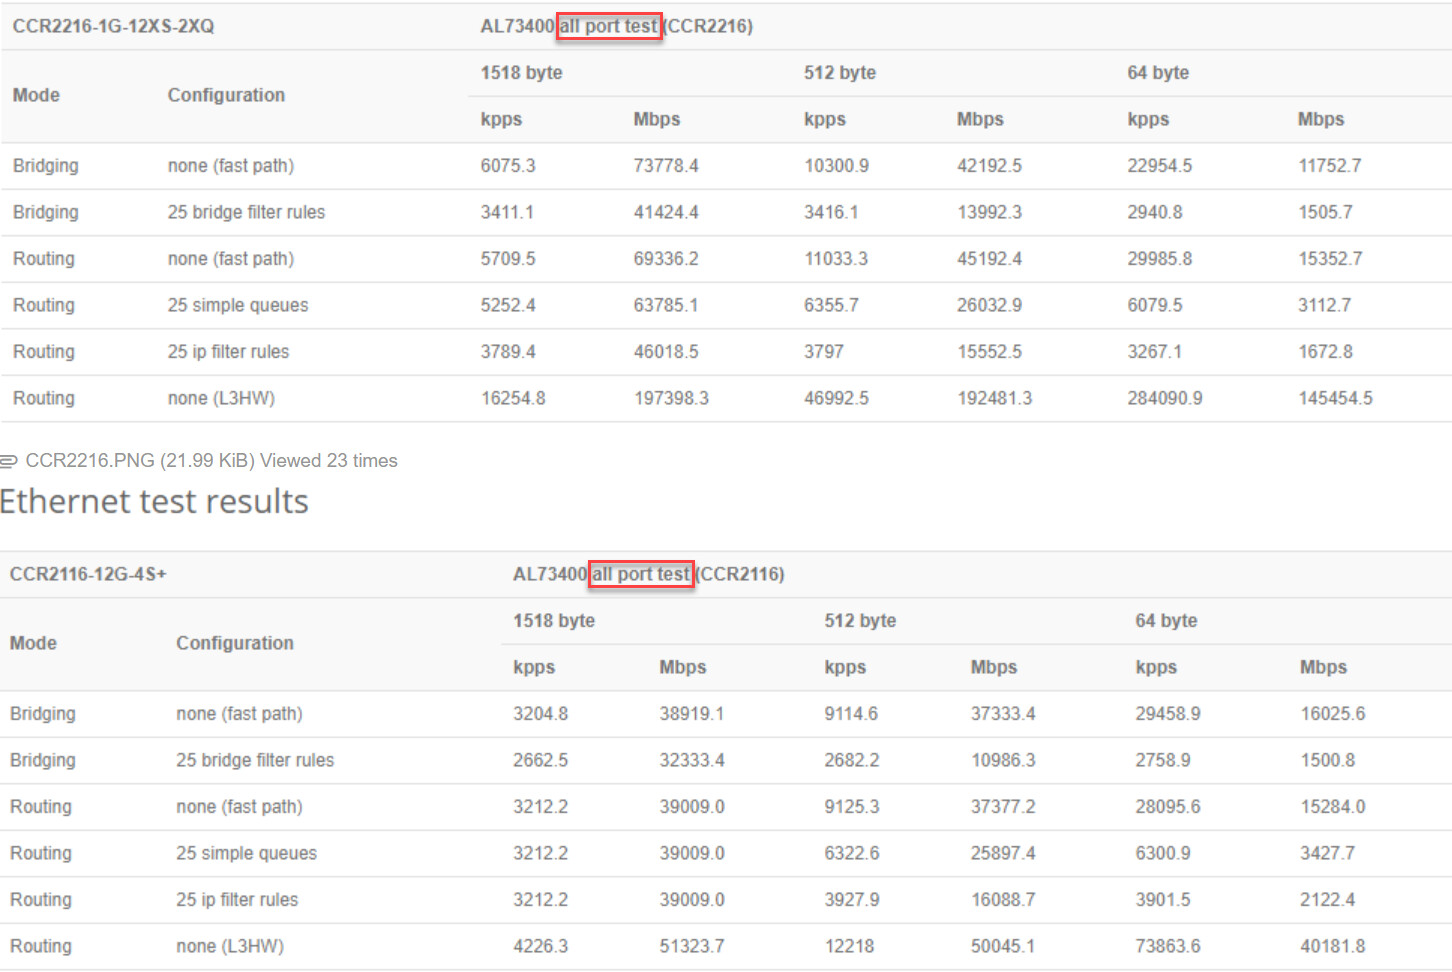Select value 6079.5 in CCR2216 table
1452x972 pixels.
pyautogui.click(x=1155, y=305)
